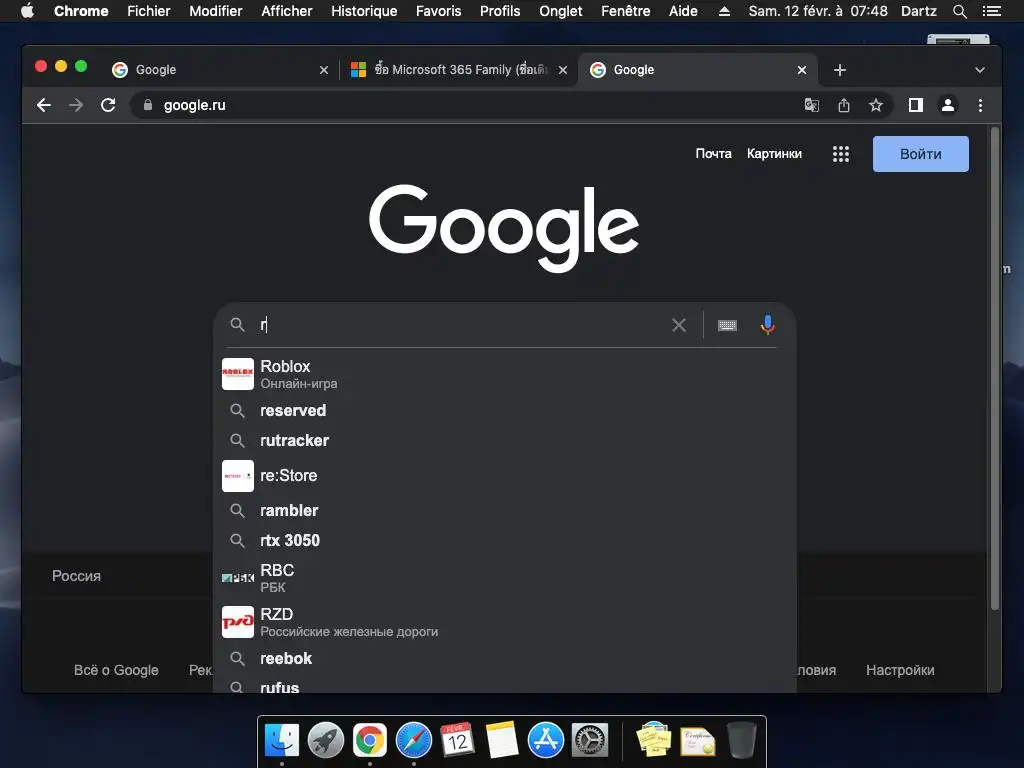This screenshot has height=768, width=1024.
Task: Choose the re:Store suggestion
Action: point(505,475)
